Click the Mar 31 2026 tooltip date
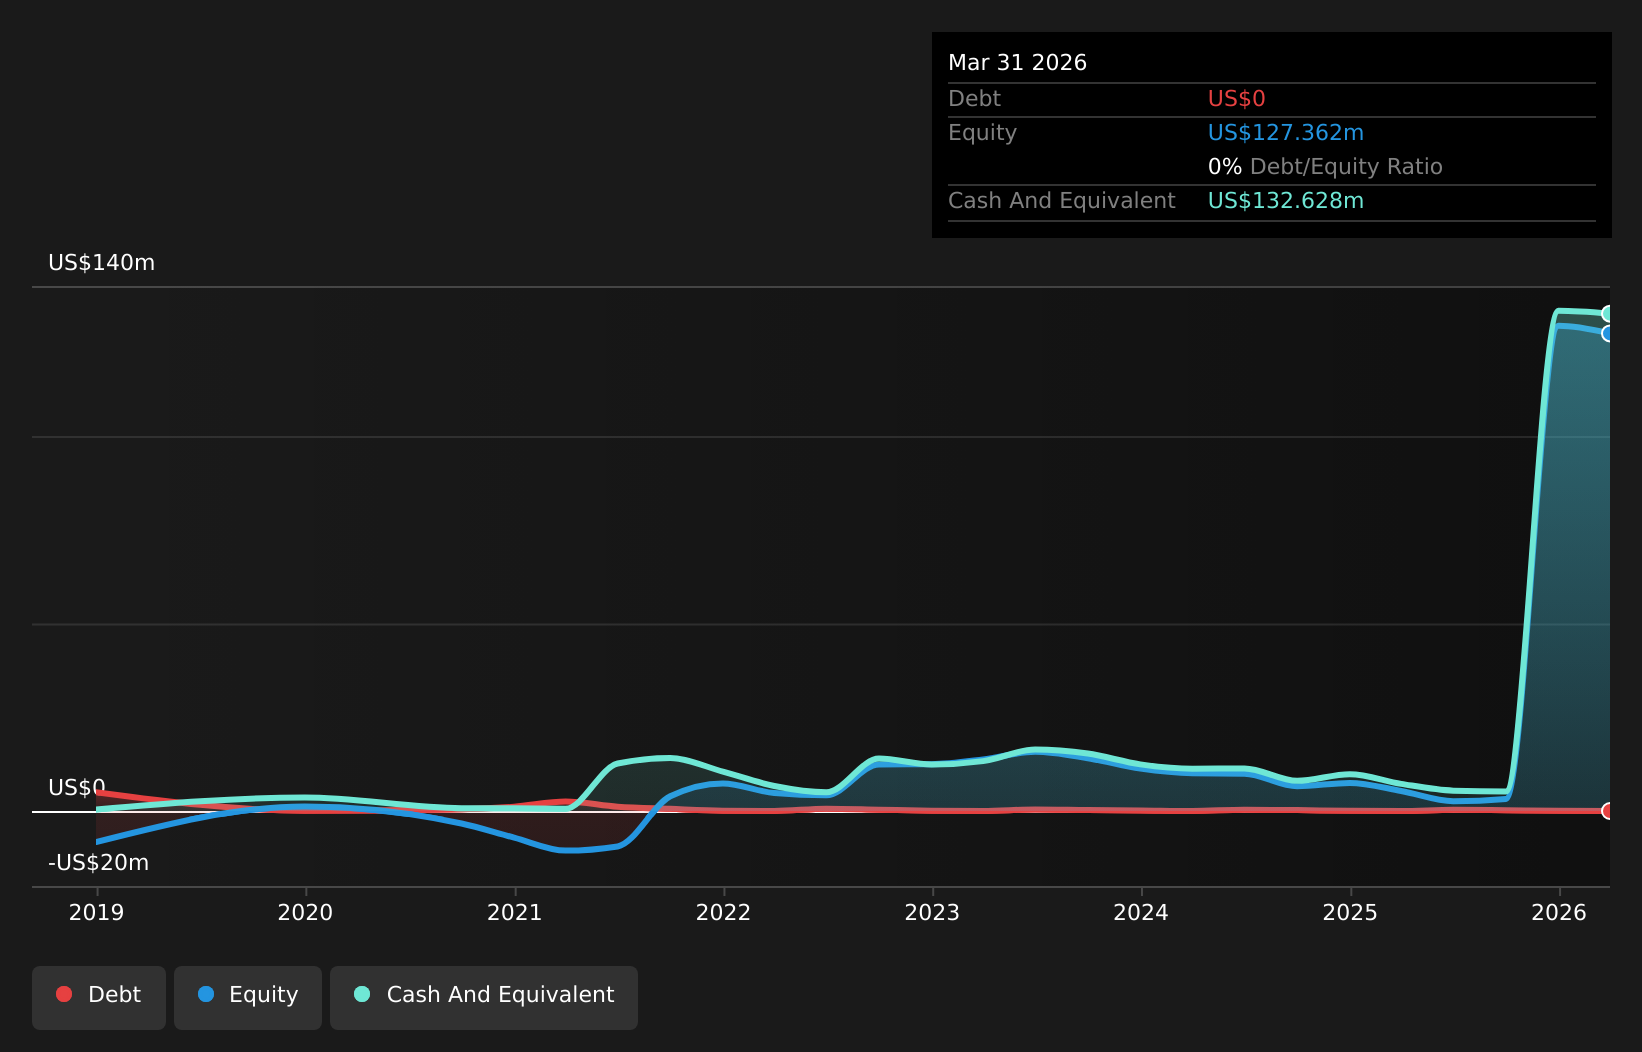 pos(1017,63)
